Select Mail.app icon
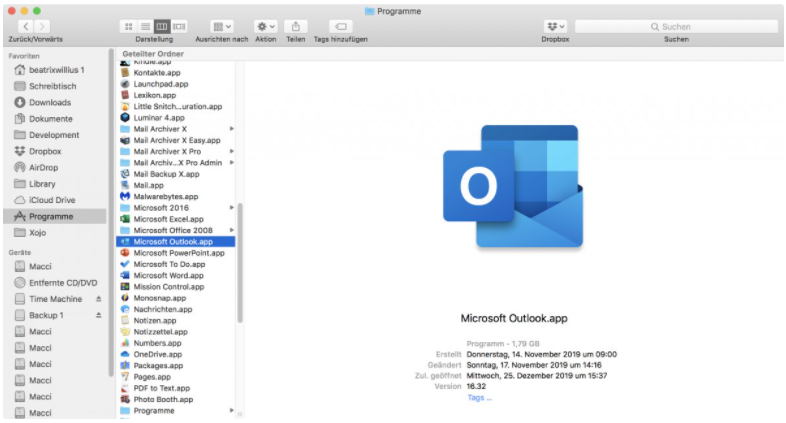This screenshot has height=423, width=786. (125, 185)
